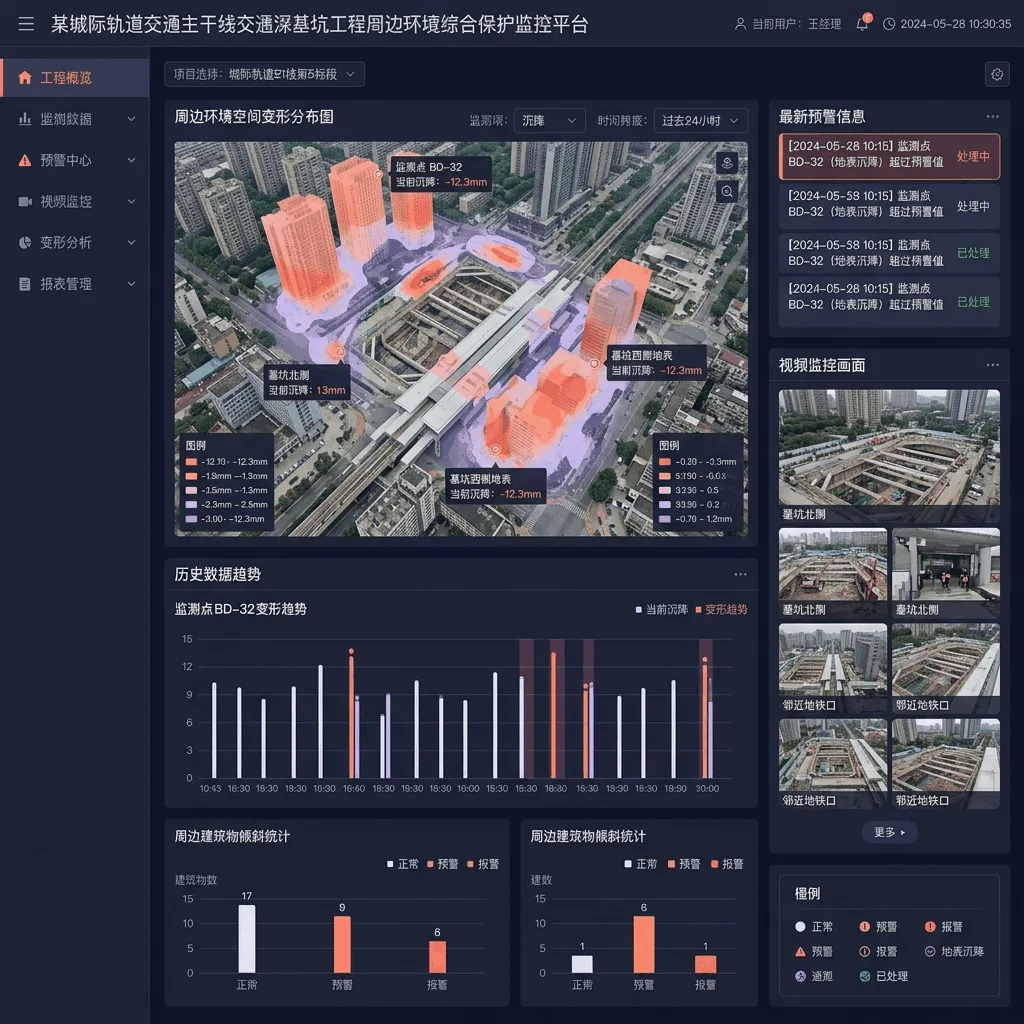
Task: Toggle 变形趋势 series in the trend chart legend
Action: [x=721, y=609]
